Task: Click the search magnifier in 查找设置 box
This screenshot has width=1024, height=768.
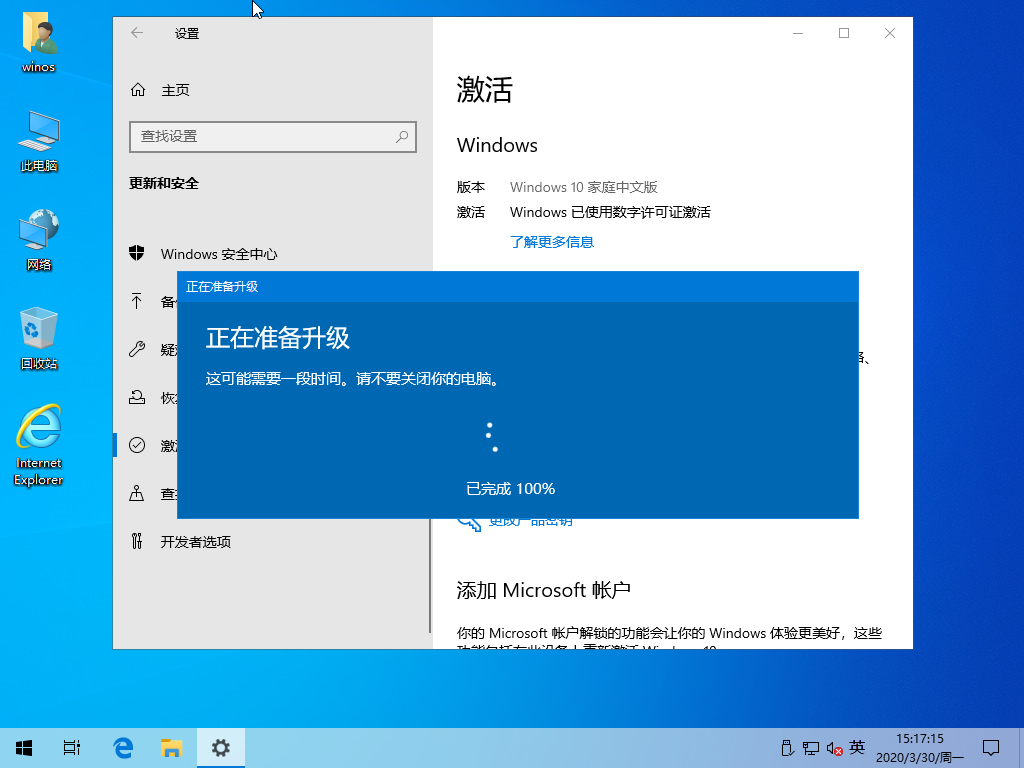Action: point(402,136)
